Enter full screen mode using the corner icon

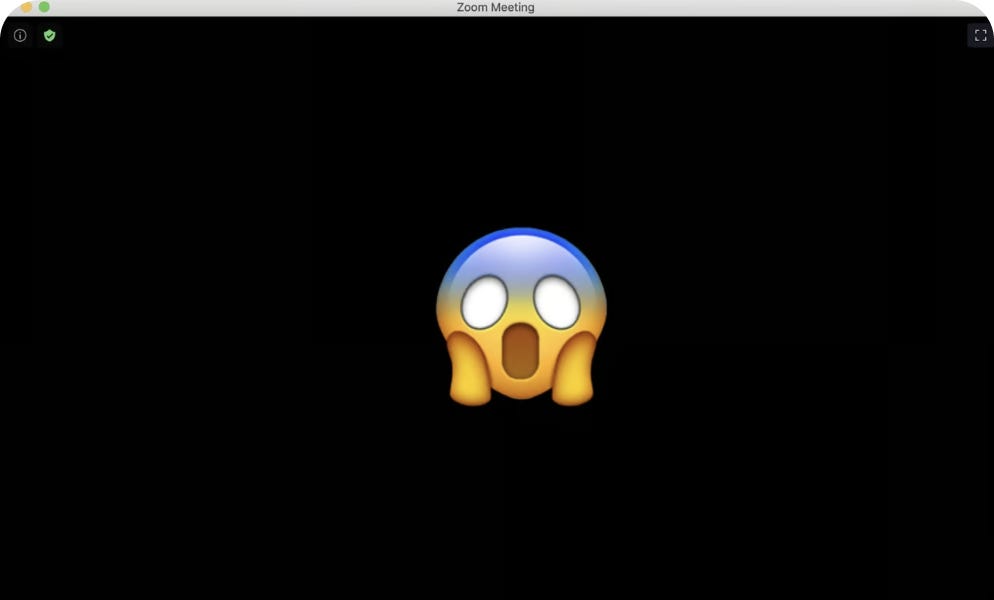[x=980, y=36]
